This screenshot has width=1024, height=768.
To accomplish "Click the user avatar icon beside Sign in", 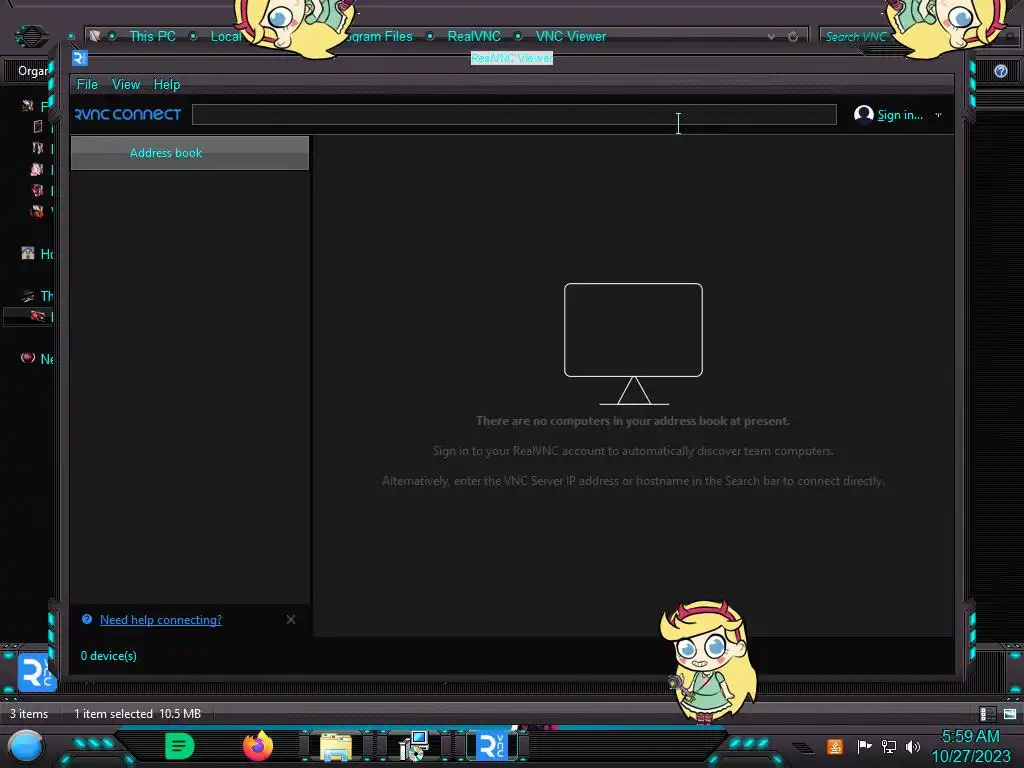I will click(863, 114).
